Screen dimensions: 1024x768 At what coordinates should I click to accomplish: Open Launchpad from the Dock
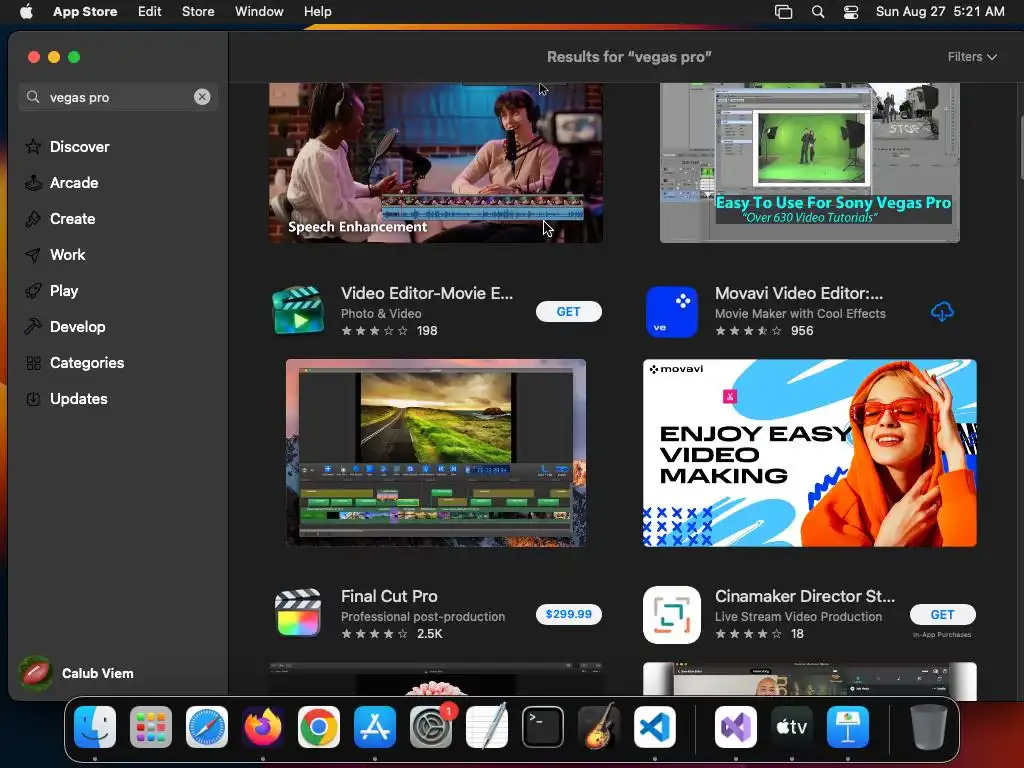[151, 727]
